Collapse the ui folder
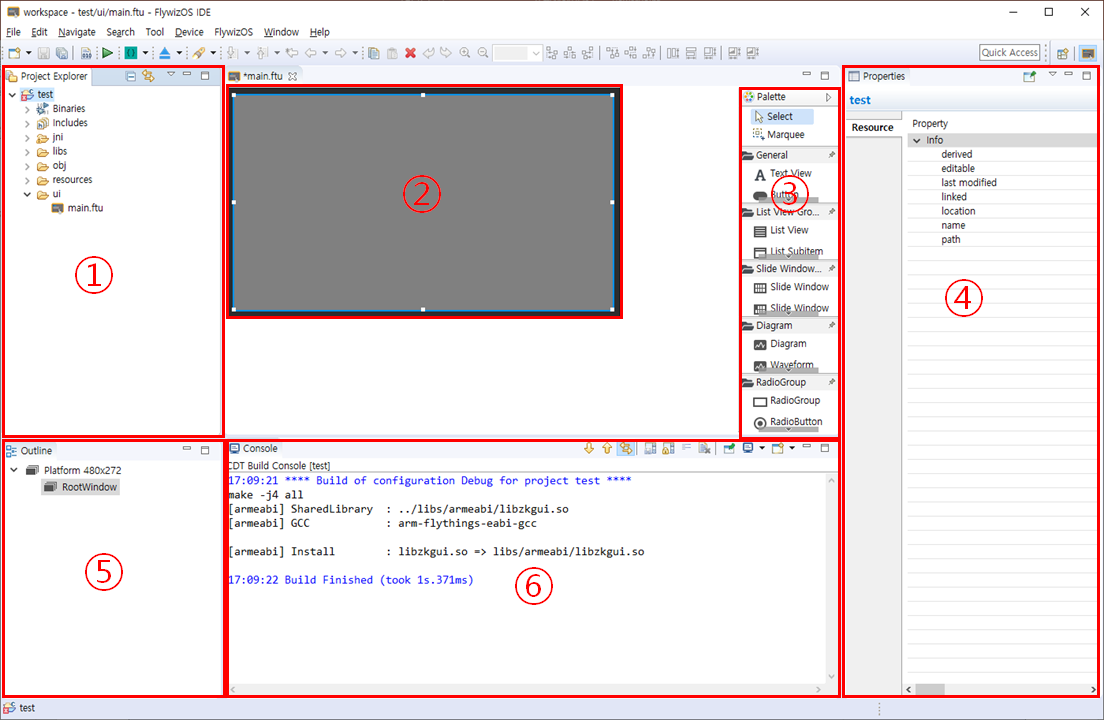 [x=27, y=194]
